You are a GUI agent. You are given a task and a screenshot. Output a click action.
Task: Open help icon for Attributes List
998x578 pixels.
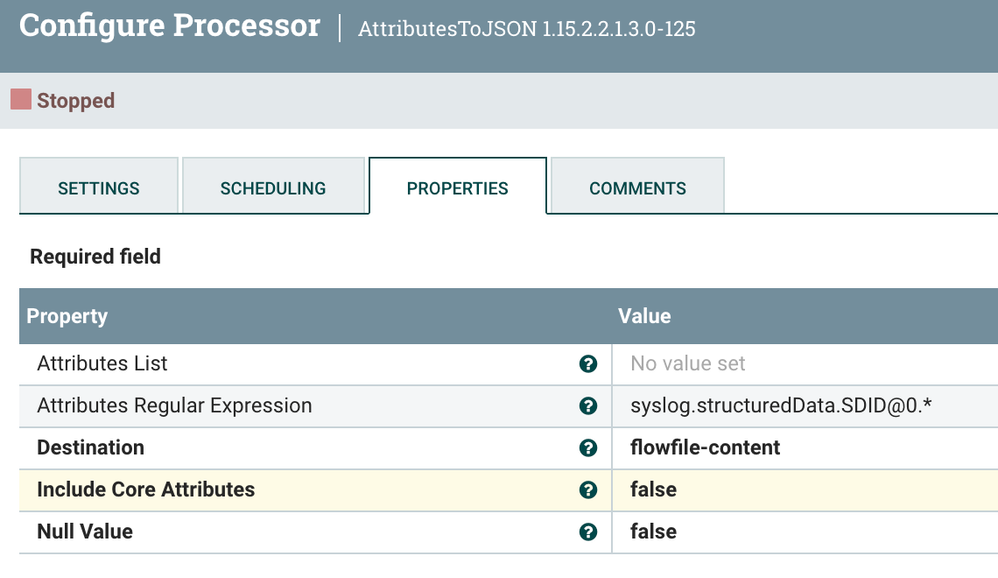tap(588, 363)
